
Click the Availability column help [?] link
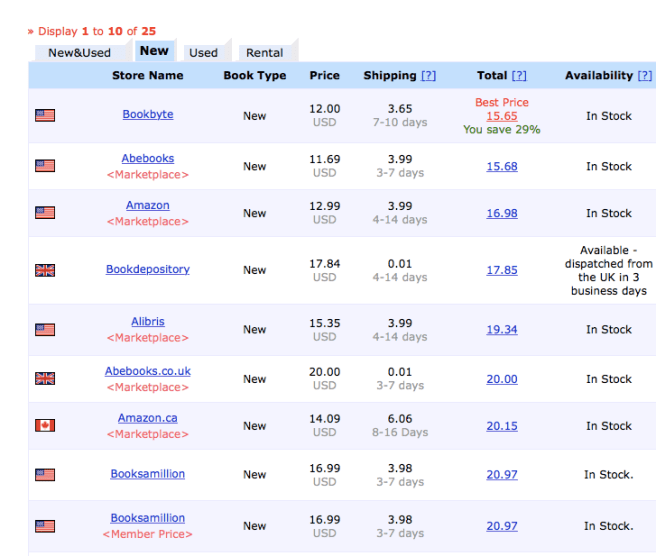(645, 76)
